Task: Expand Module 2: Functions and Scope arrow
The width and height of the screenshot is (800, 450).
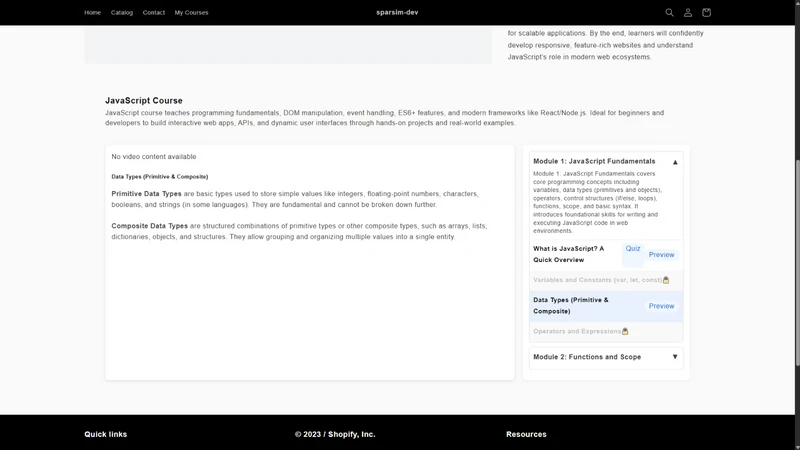Action: pyautogui.click(x=675, y=357)
